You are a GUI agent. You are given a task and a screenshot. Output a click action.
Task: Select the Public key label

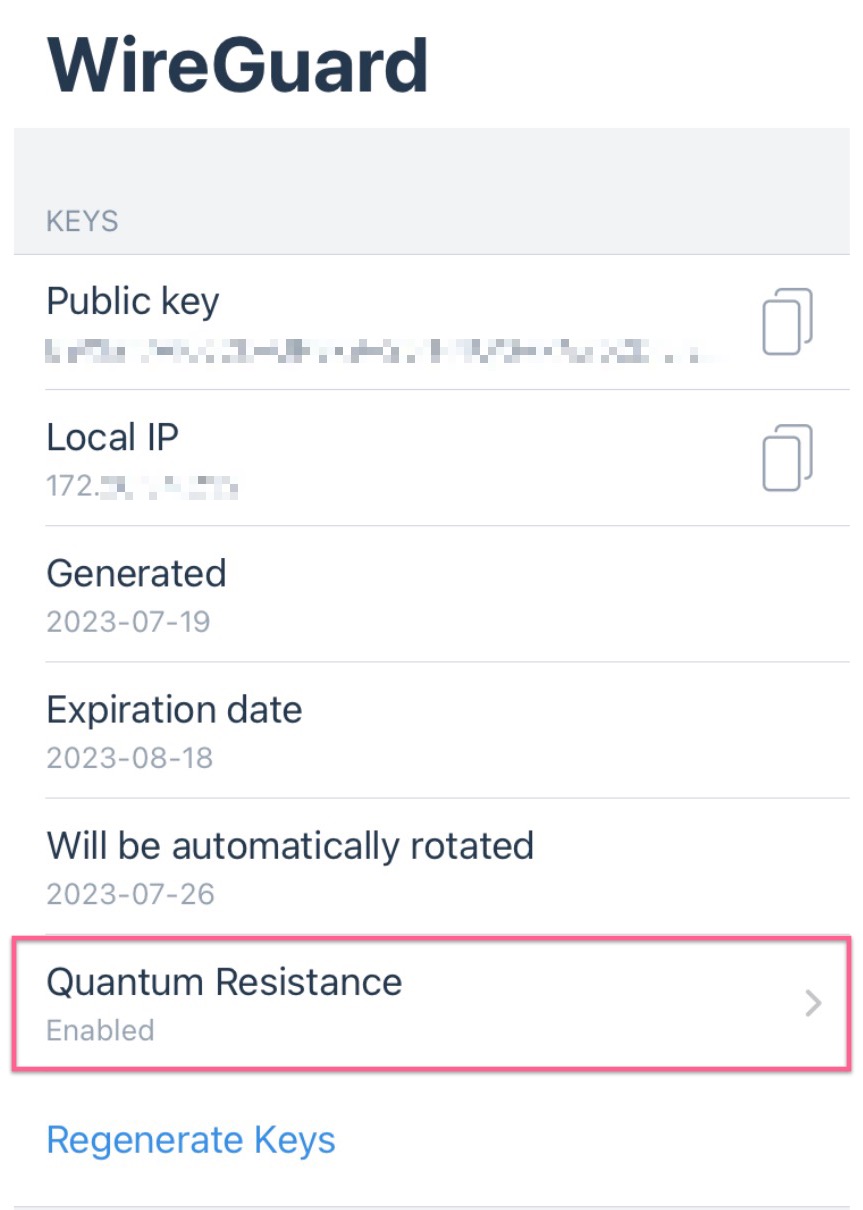click(x=133, y=301)
